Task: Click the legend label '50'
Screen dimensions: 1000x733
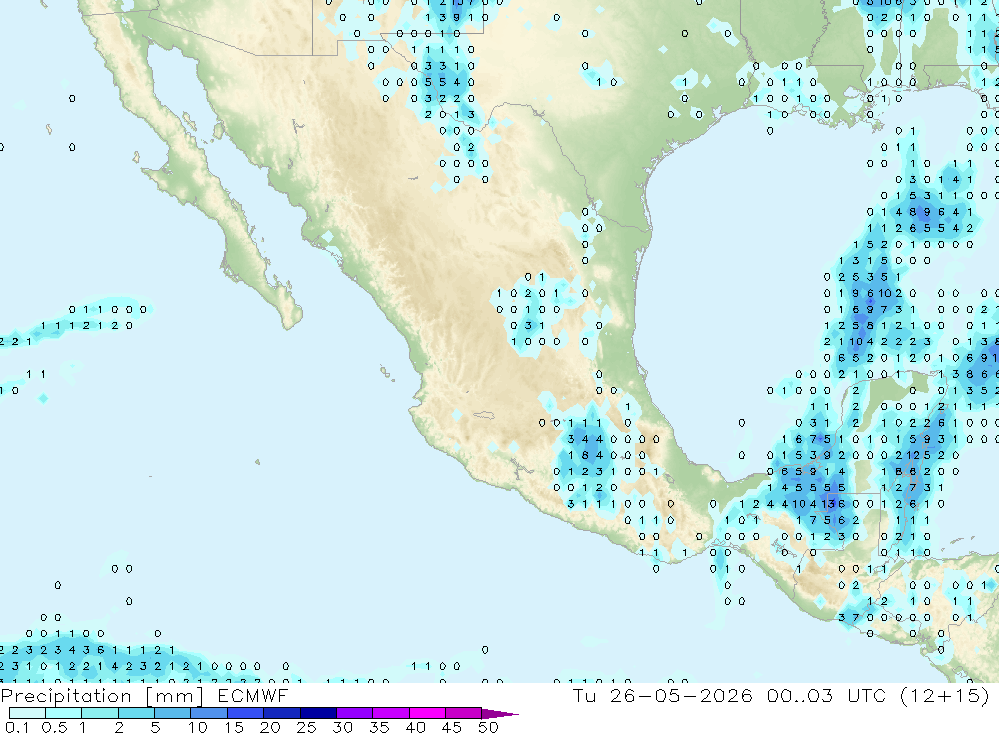Action: pyautogui.click(x=488, y=727)
